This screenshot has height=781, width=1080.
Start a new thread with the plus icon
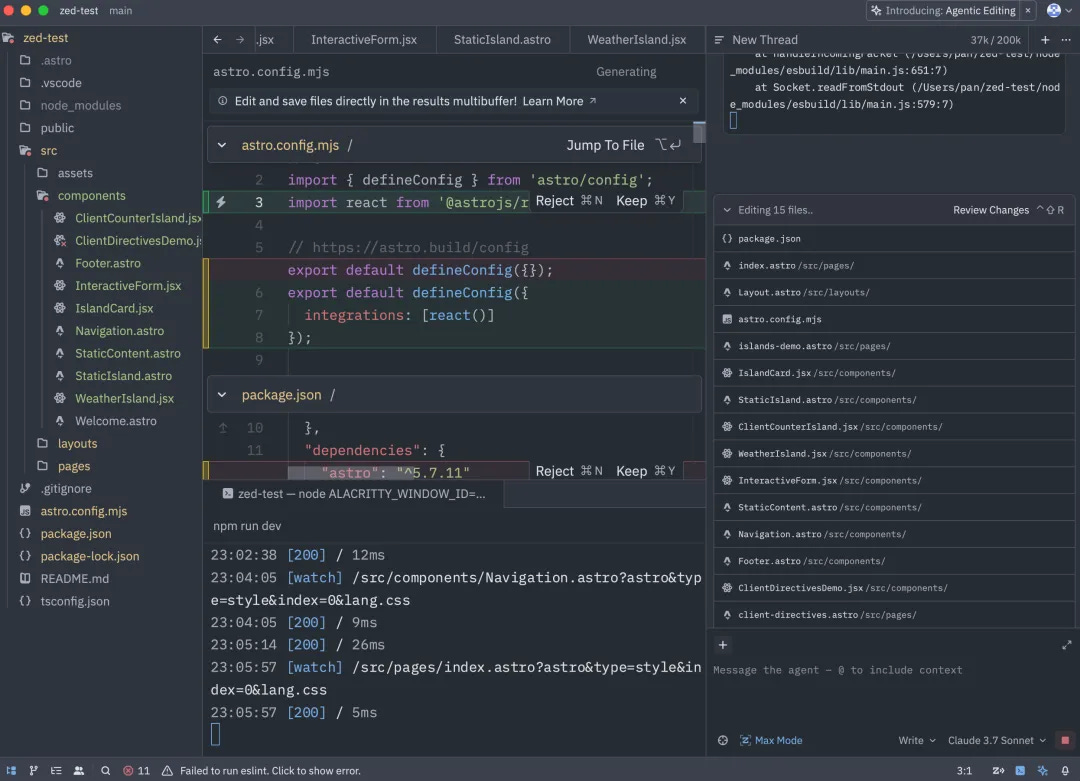tap(1045, 40)
